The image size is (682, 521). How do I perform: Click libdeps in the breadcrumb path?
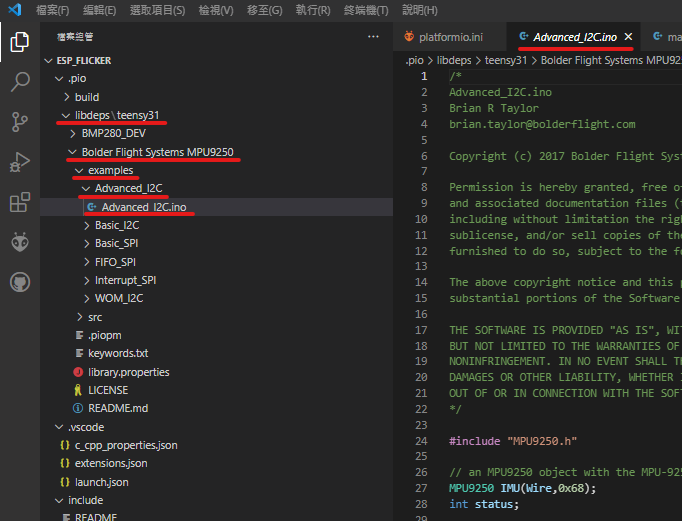click(x=454, y=60)
